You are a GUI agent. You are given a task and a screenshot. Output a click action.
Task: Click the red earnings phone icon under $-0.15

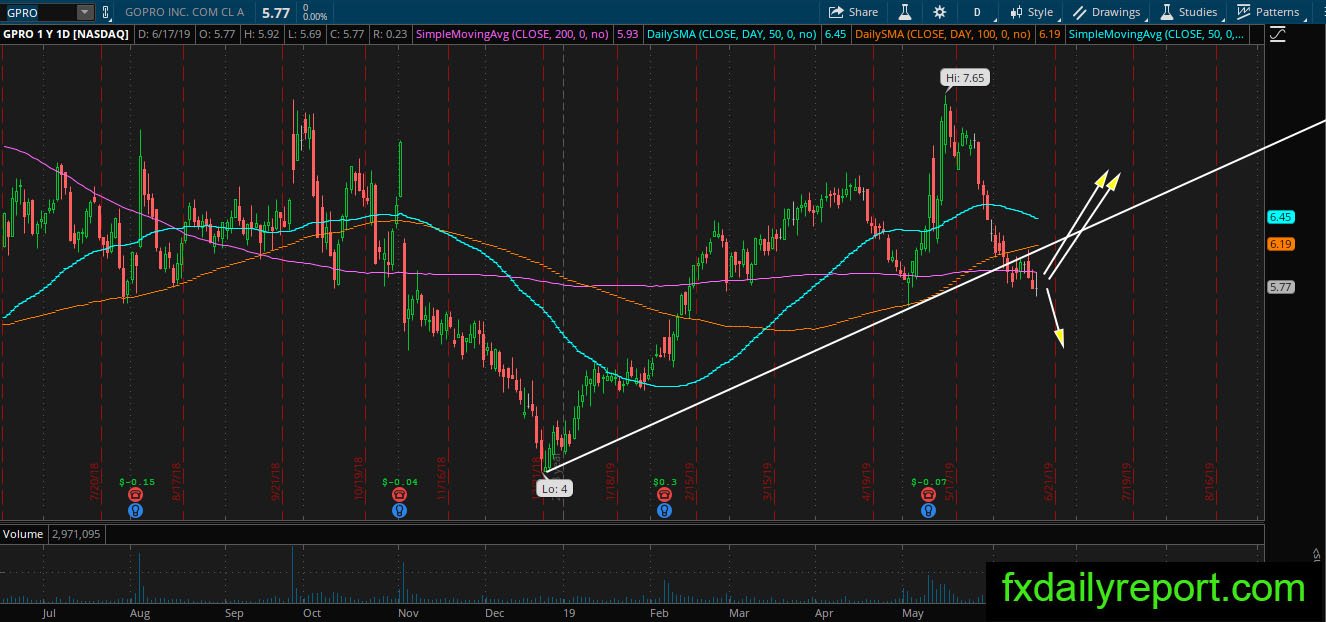(135, 494)
